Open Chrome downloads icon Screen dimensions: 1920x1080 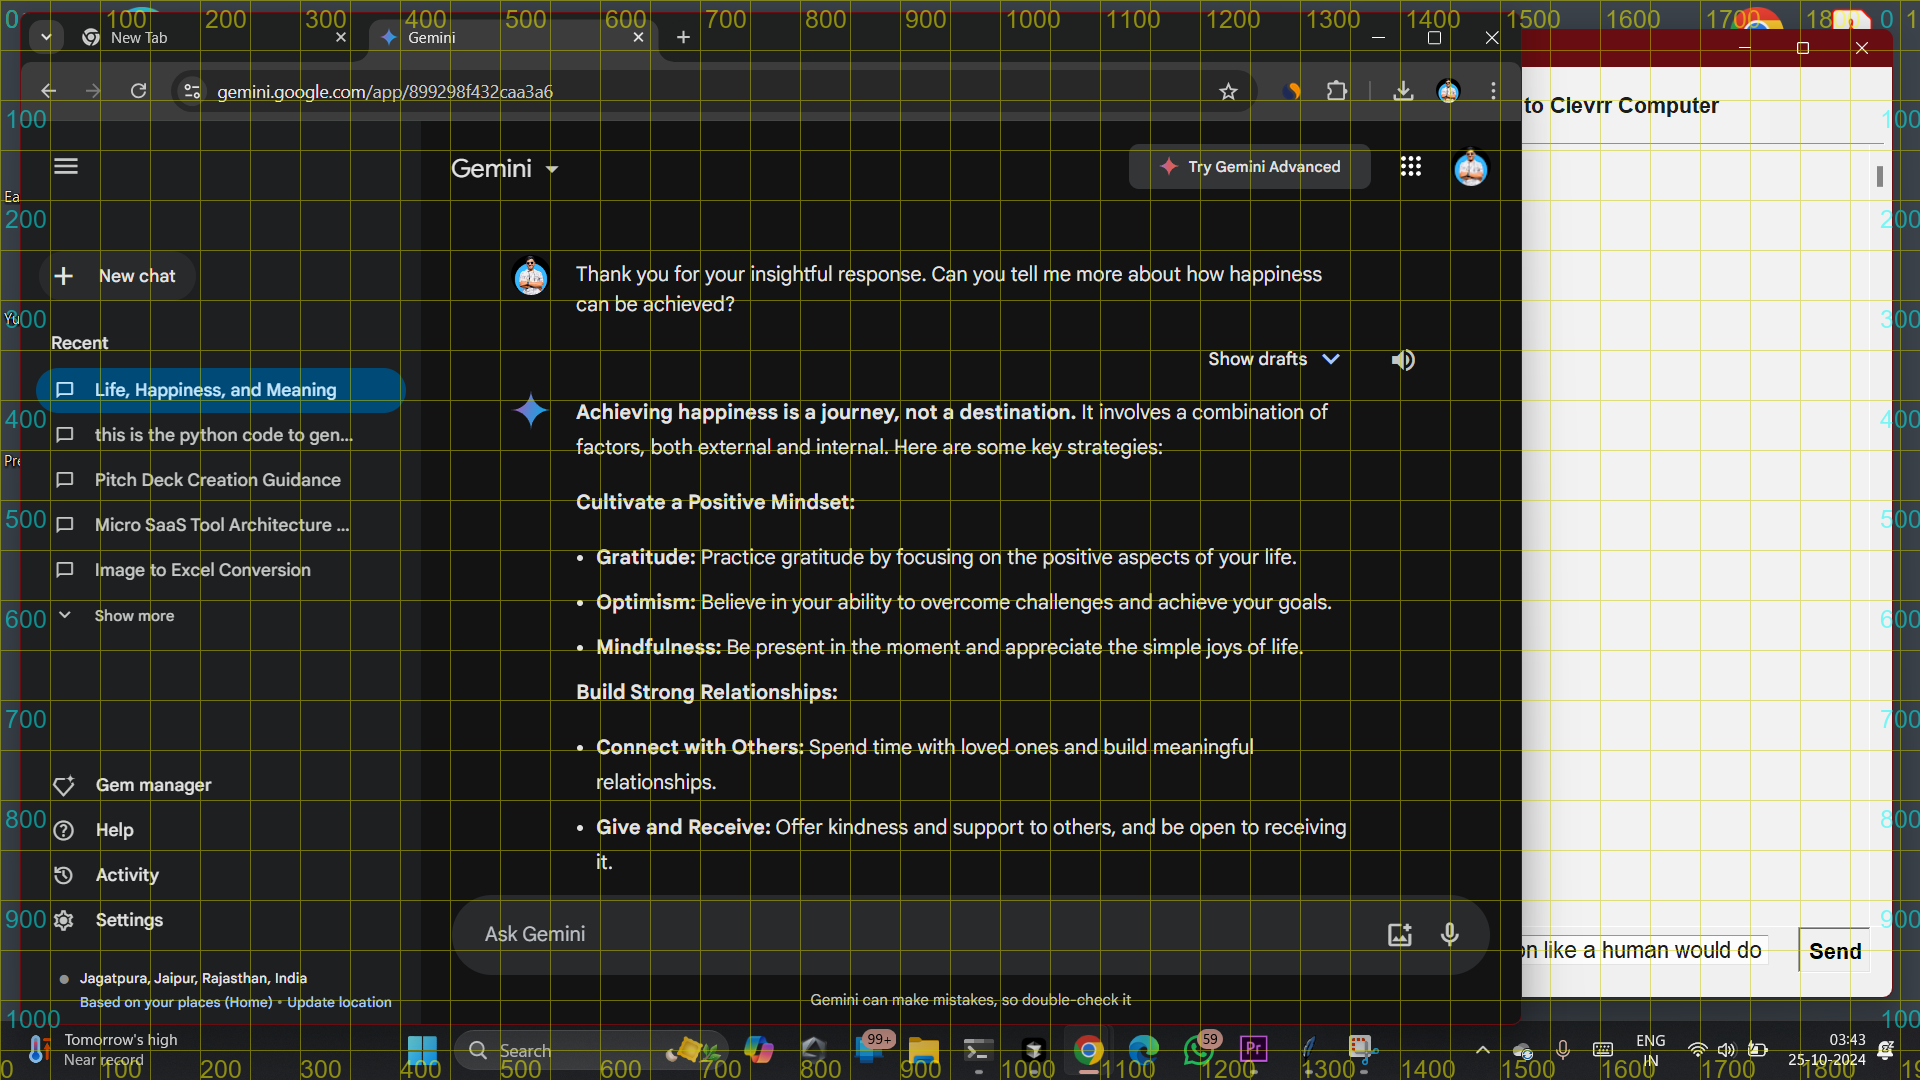(1403, 92)
